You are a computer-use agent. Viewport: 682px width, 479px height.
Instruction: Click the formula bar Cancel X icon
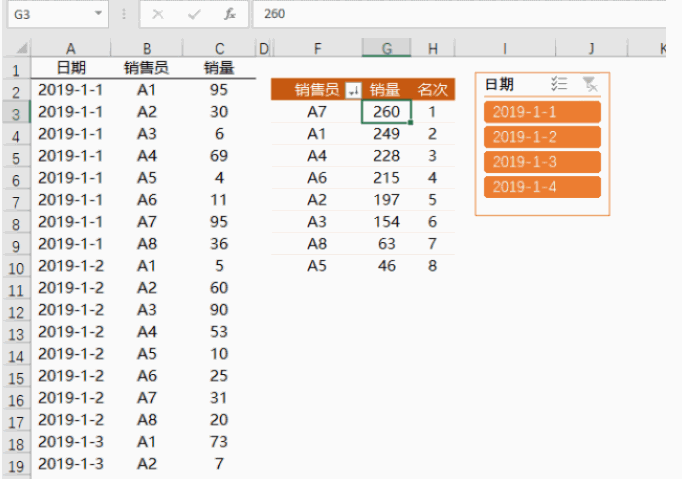click(158, 14)
